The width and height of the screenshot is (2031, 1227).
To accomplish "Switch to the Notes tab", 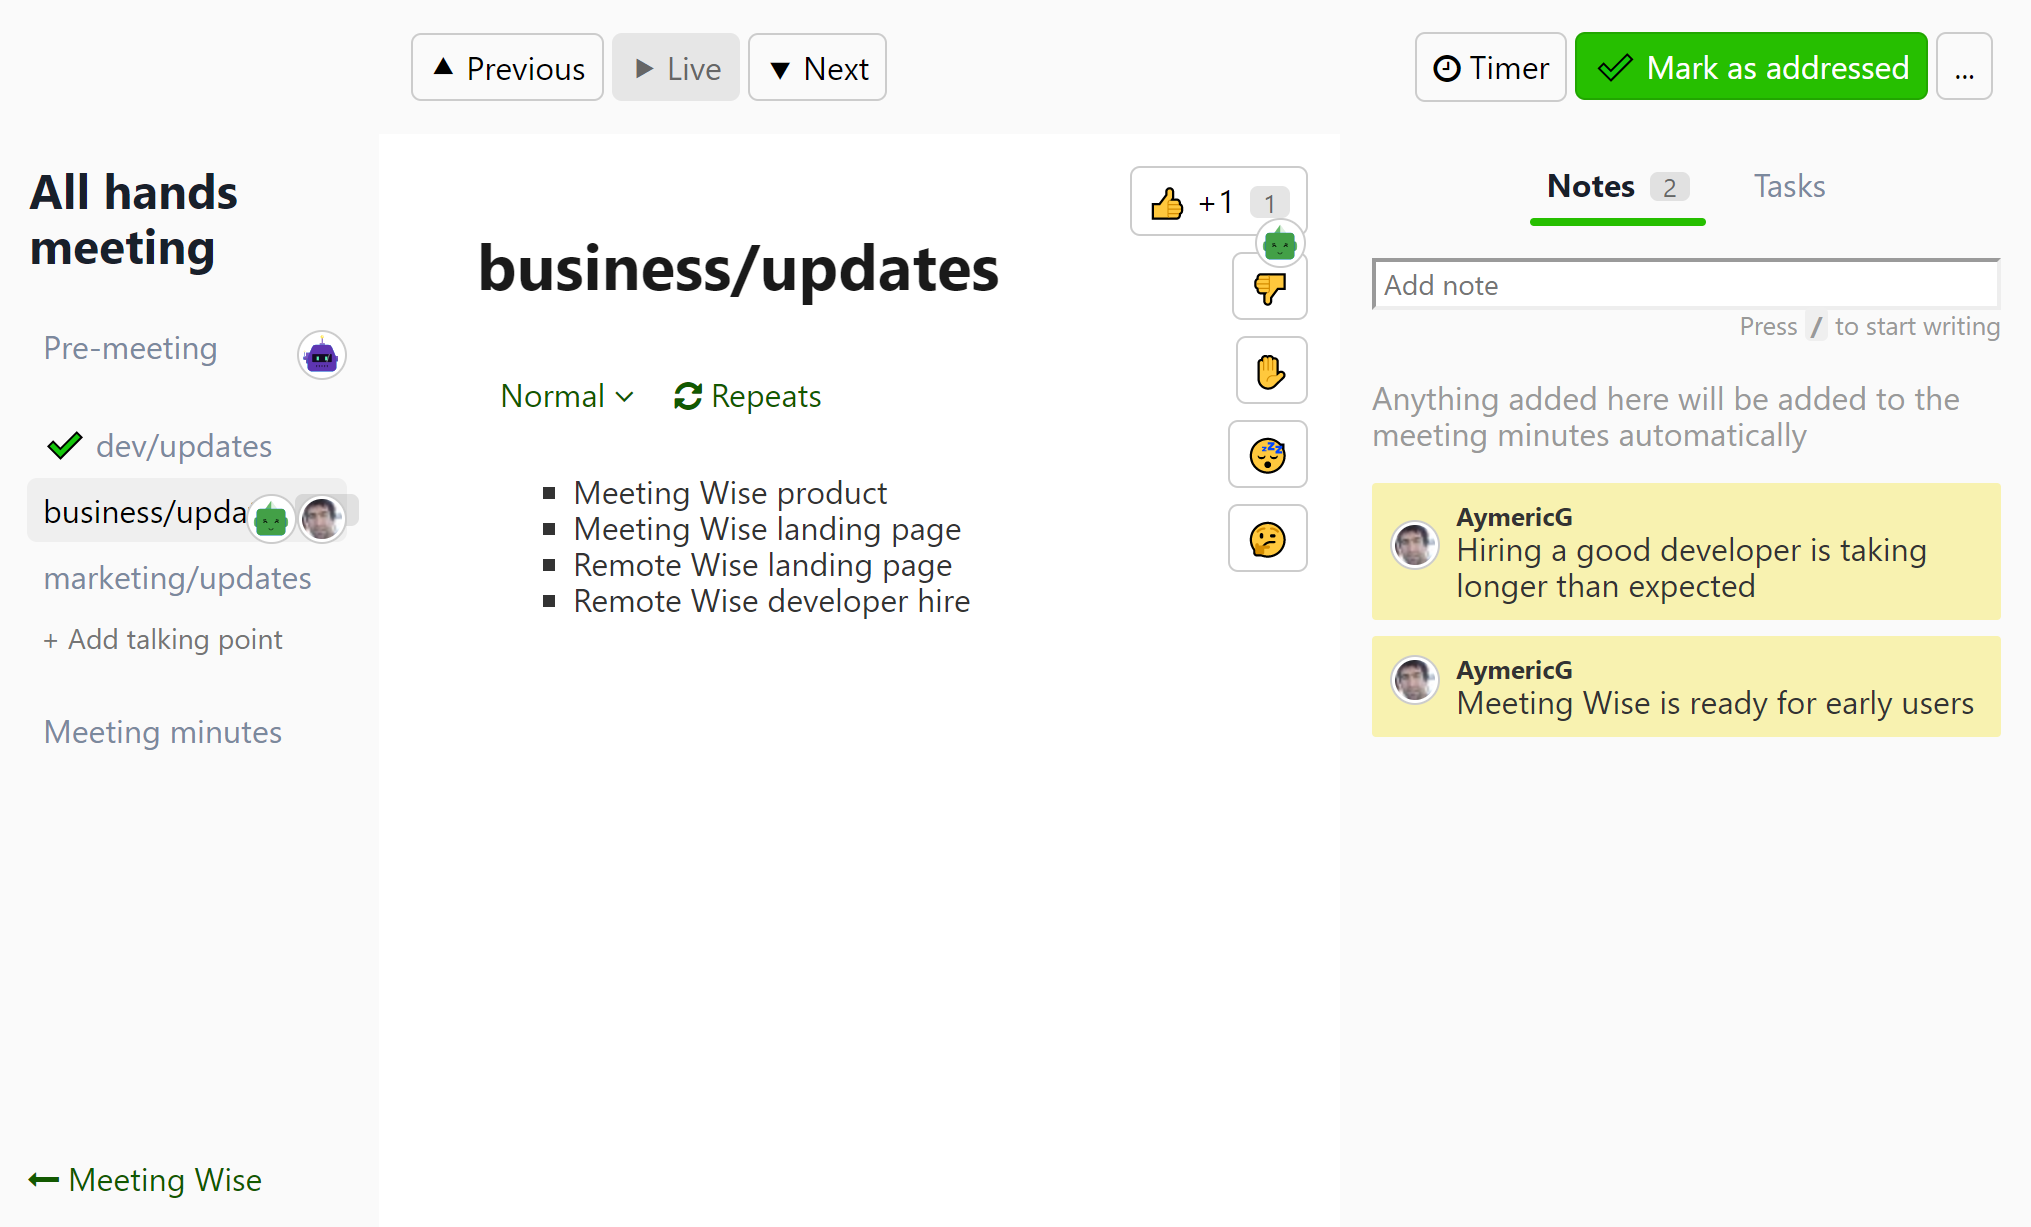I will [x=1617, y=187].
